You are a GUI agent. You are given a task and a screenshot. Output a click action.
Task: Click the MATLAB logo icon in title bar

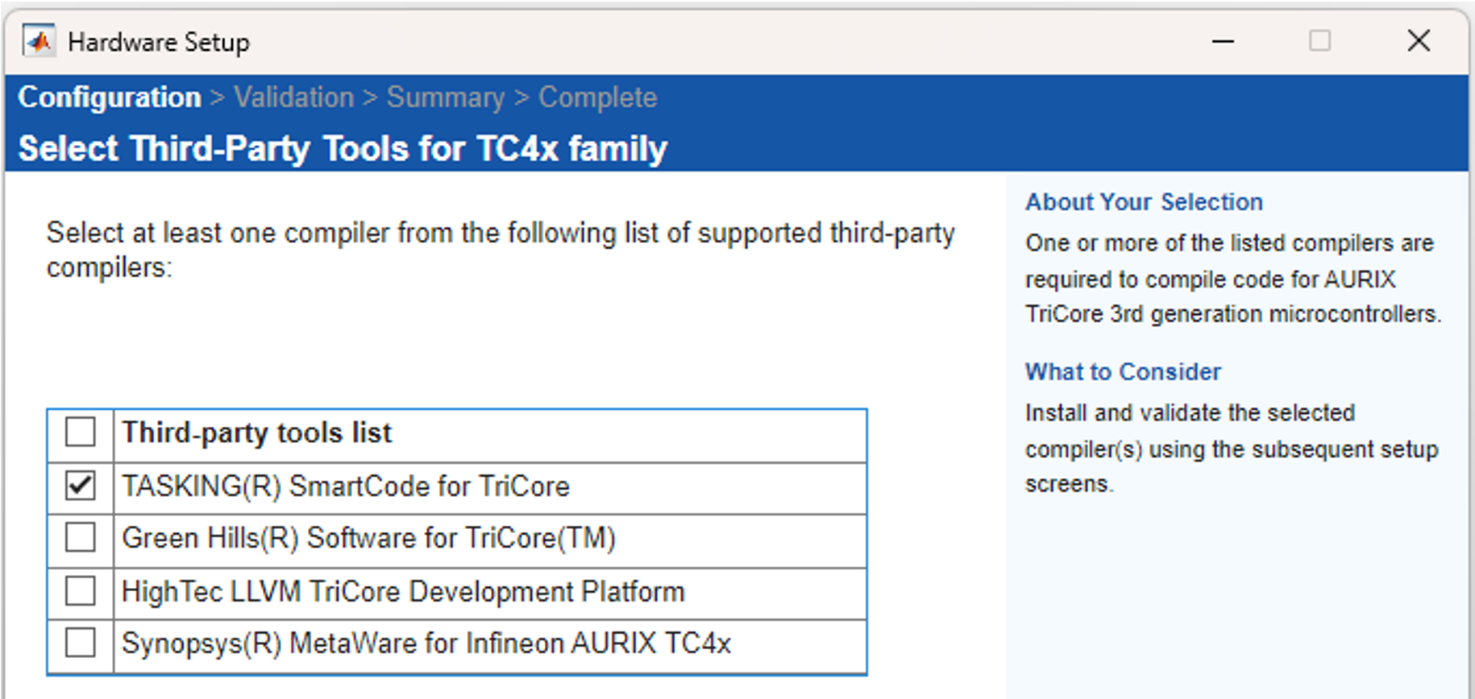coord(39,41)
